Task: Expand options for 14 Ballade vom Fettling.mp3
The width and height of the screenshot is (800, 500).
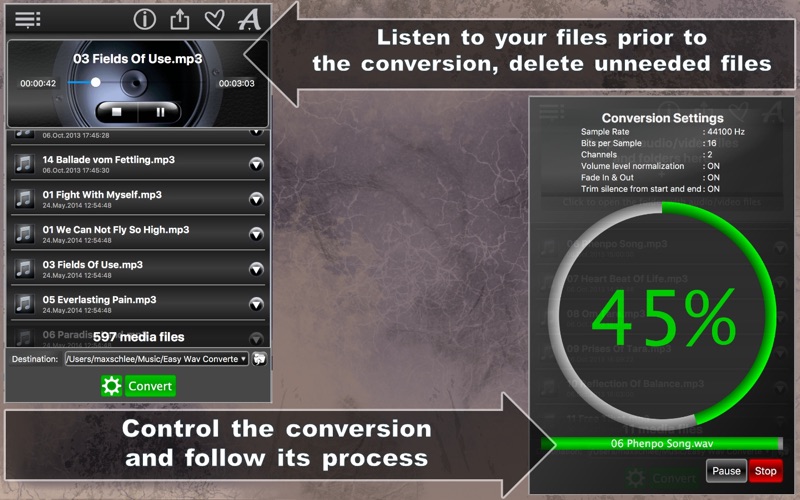Action: pyautogui.click(x=256, y=164)
